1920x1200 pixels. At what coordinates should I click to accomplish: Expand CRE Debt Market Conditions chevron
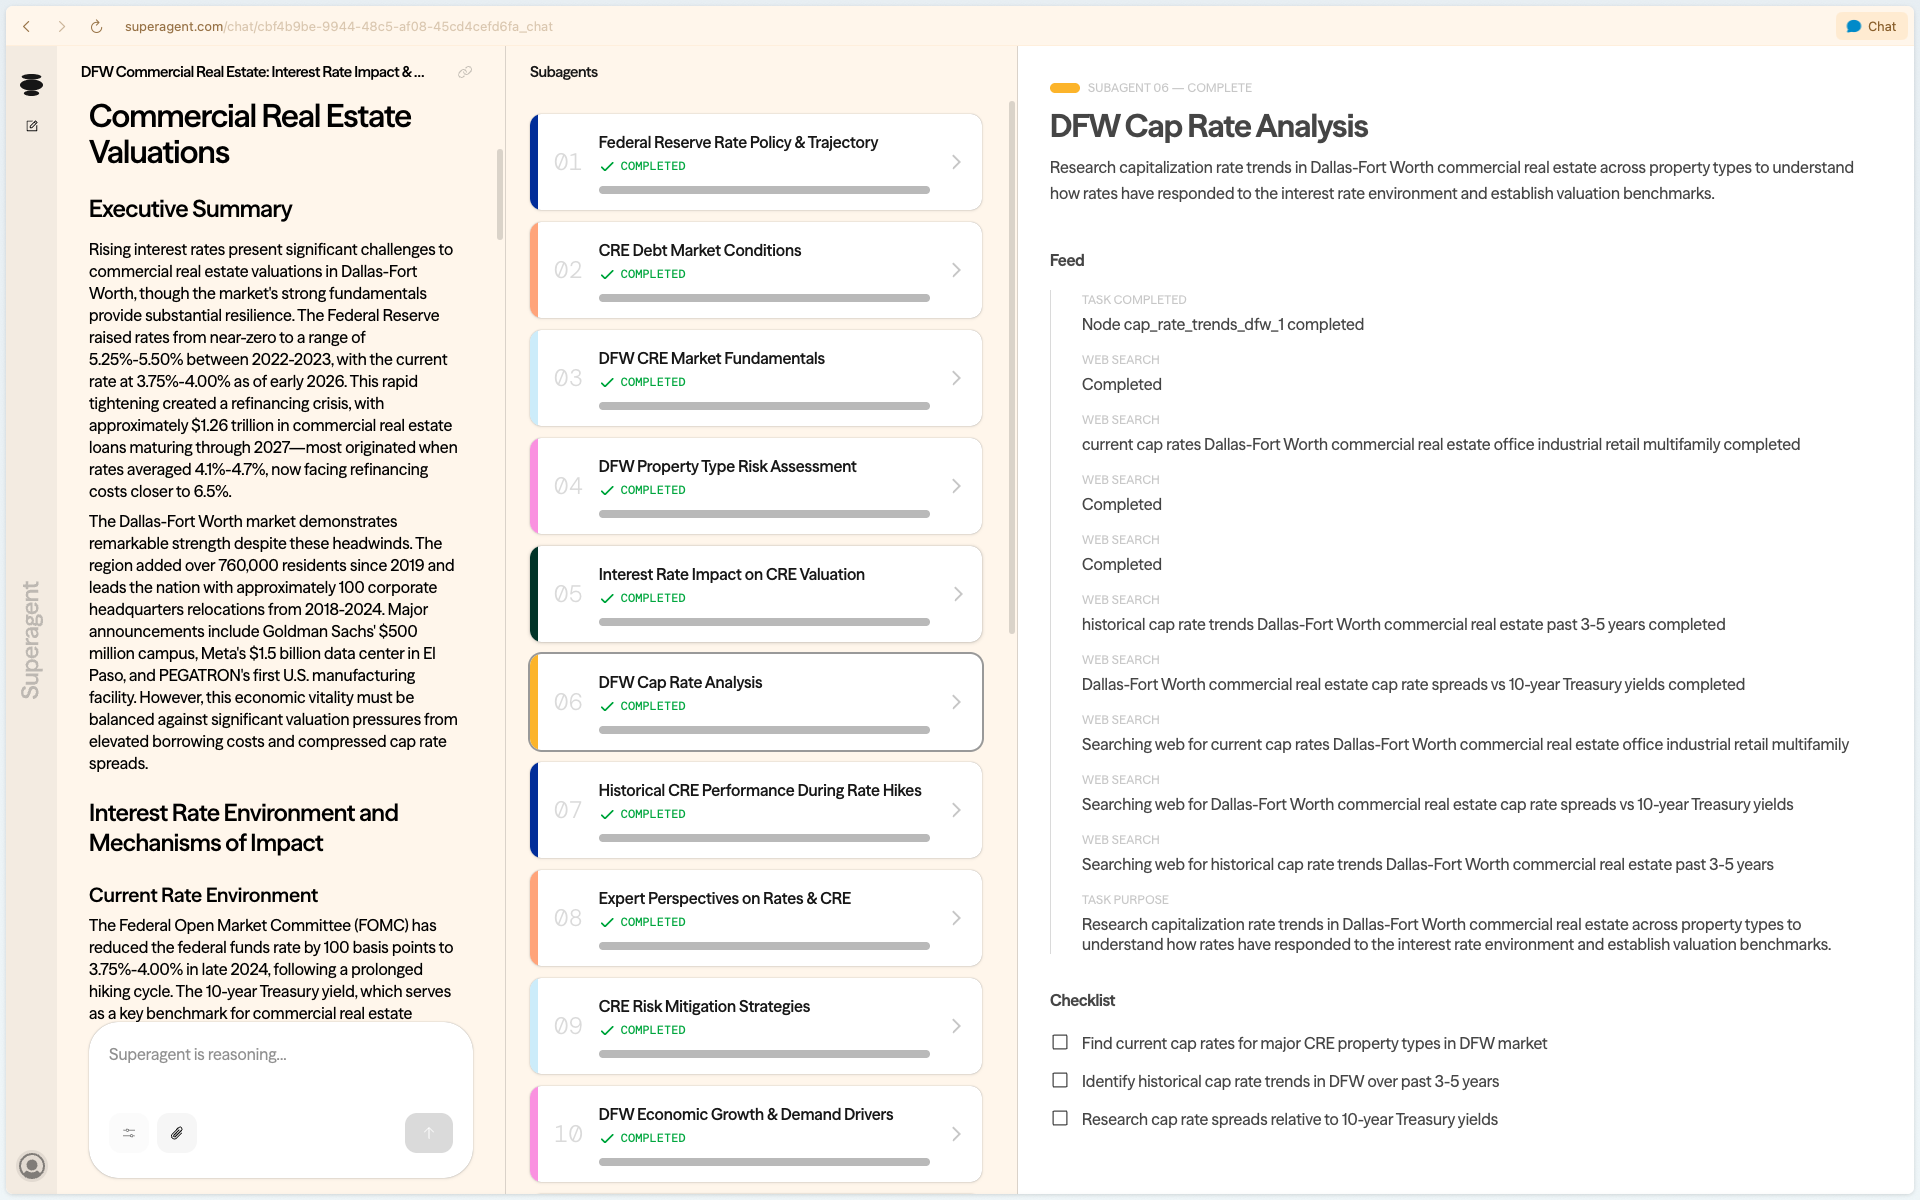[x=956, y=270]
